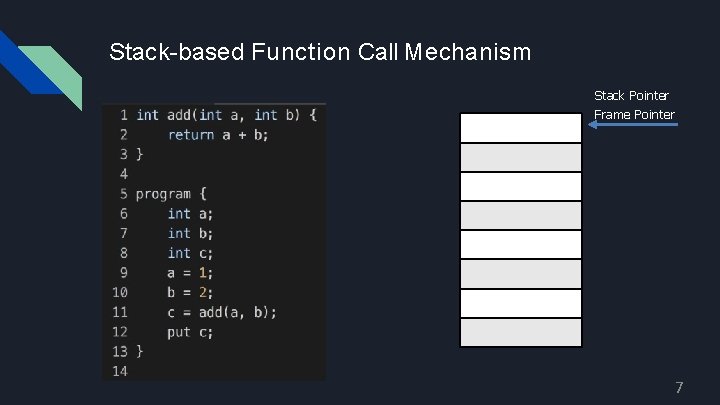The image size is (720, 405).
Task: Click the 'Stack Pointer' label
Action: coord(631,96)
